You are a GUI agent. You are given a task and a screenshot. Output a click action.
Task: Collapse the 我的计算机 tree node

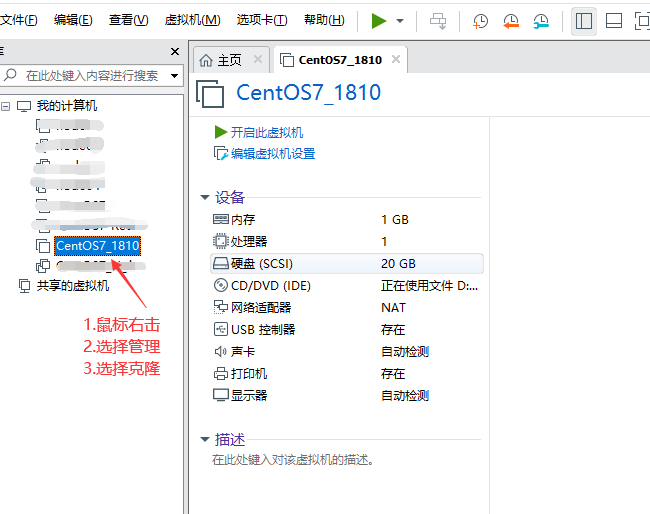coord(5,107)
